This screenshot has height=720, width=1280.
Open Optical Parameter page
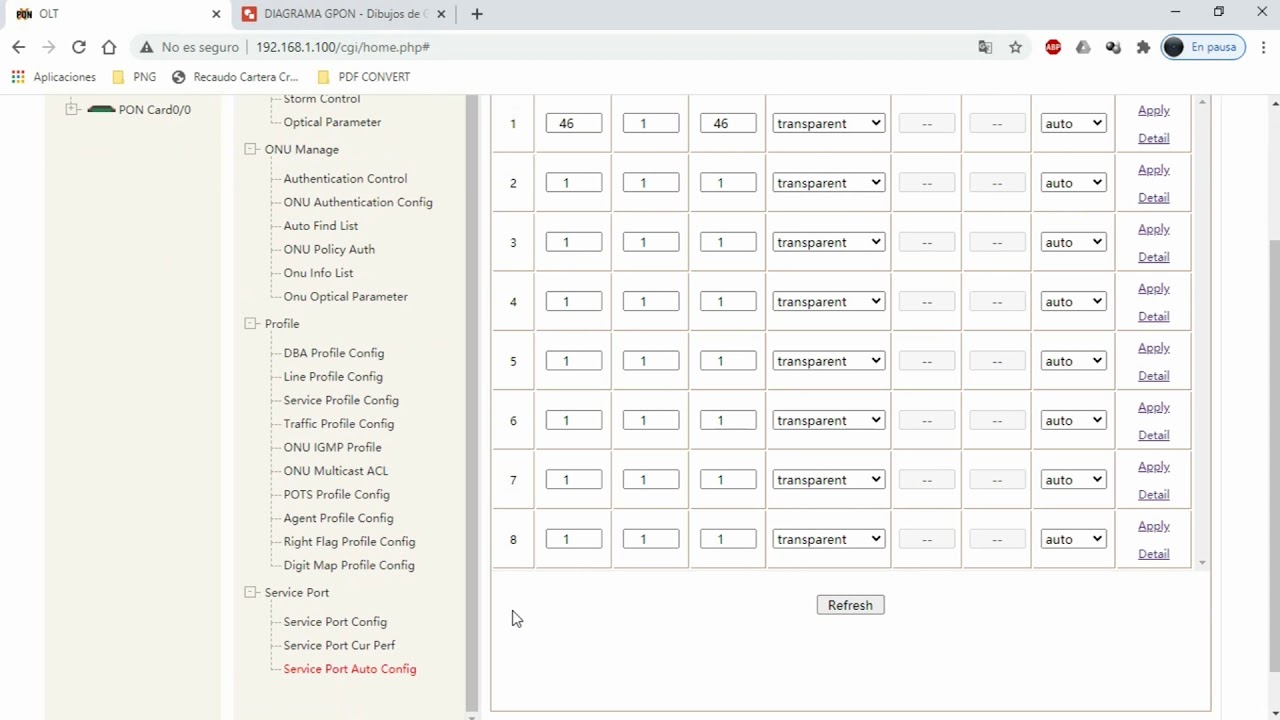[332, 122]
